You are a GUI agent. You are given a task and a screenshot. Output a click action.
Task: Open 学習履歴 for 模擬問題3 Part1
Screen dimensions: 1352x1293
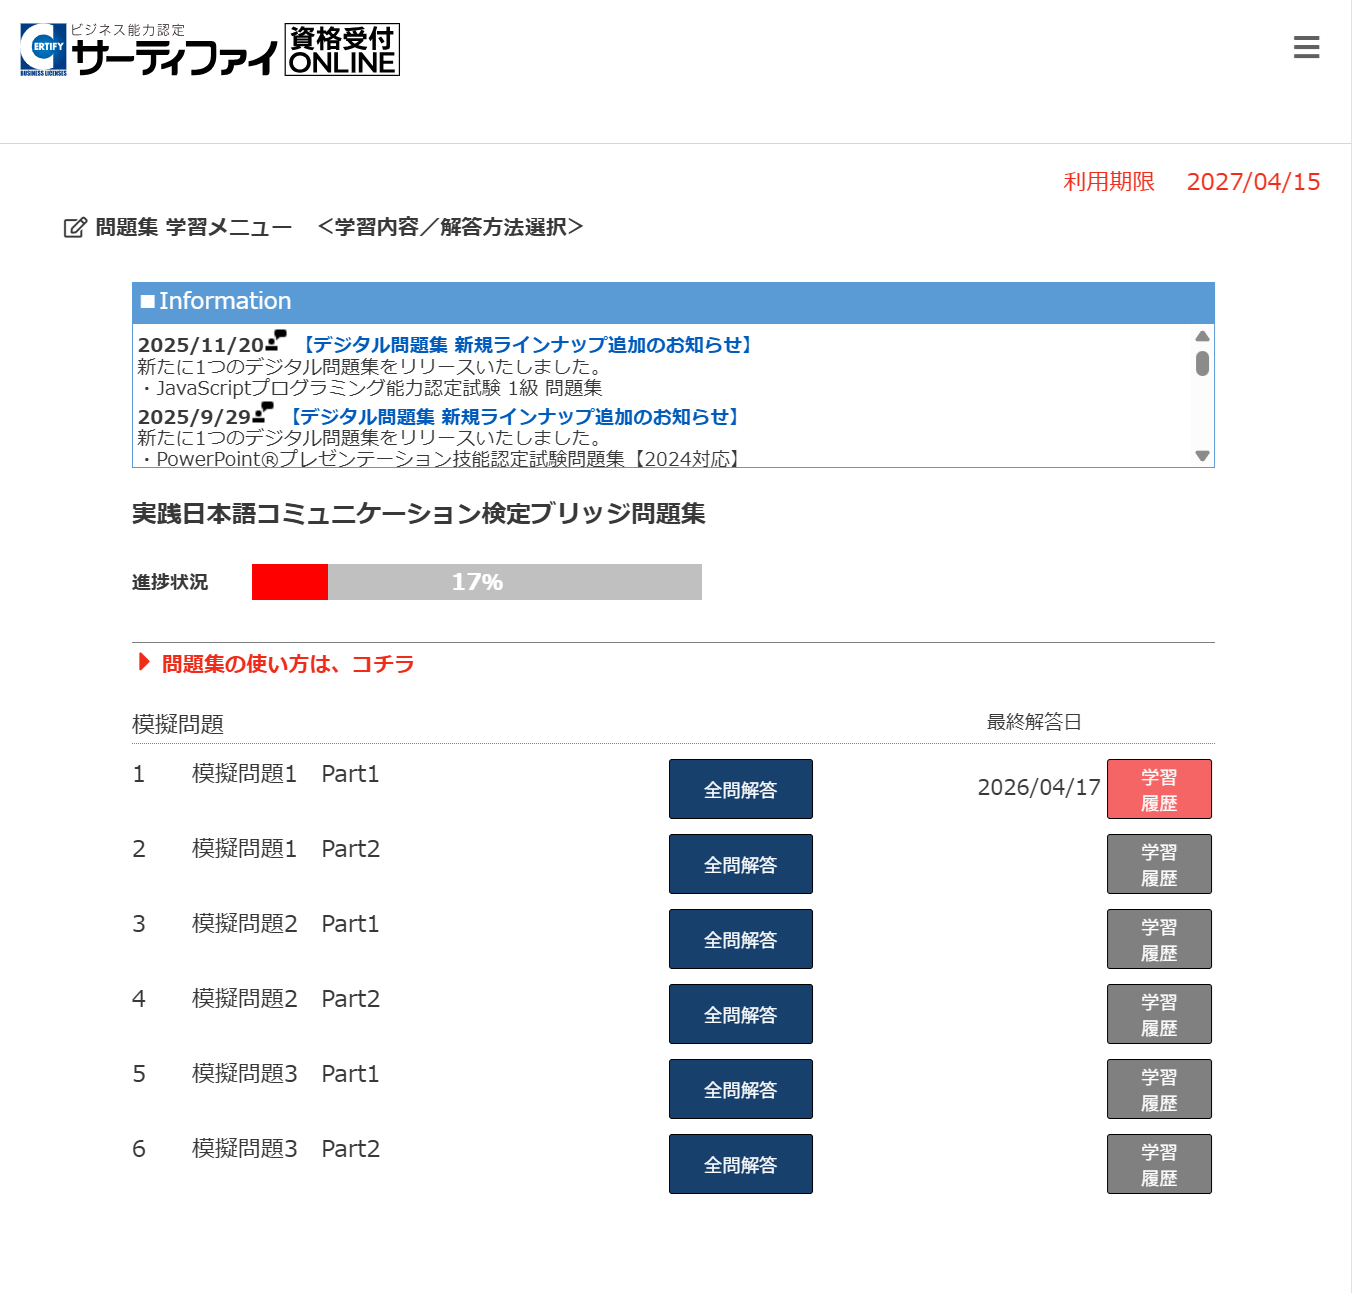pos(1158,1089)
